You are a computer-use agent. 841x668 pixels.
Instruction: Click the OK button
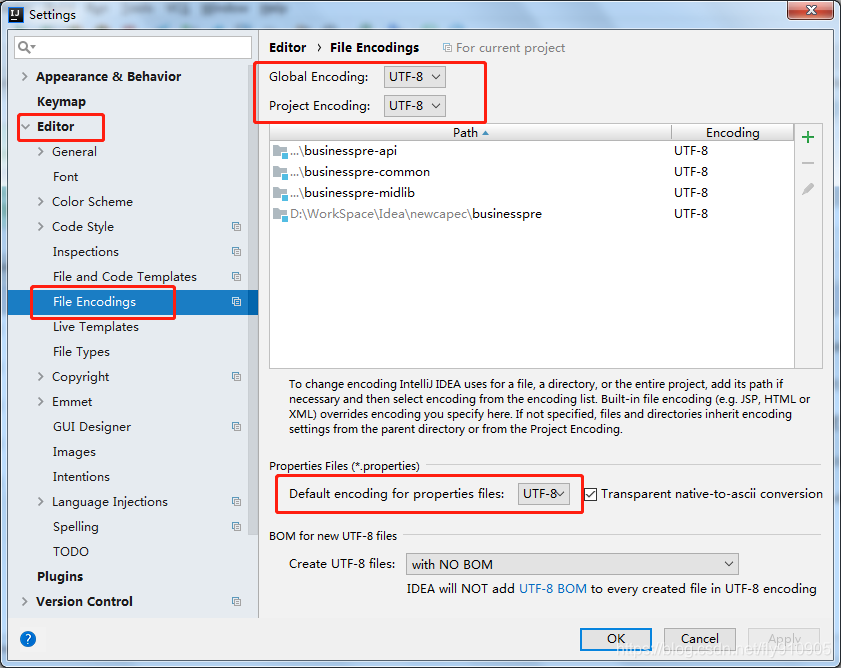tap(616, 638)
